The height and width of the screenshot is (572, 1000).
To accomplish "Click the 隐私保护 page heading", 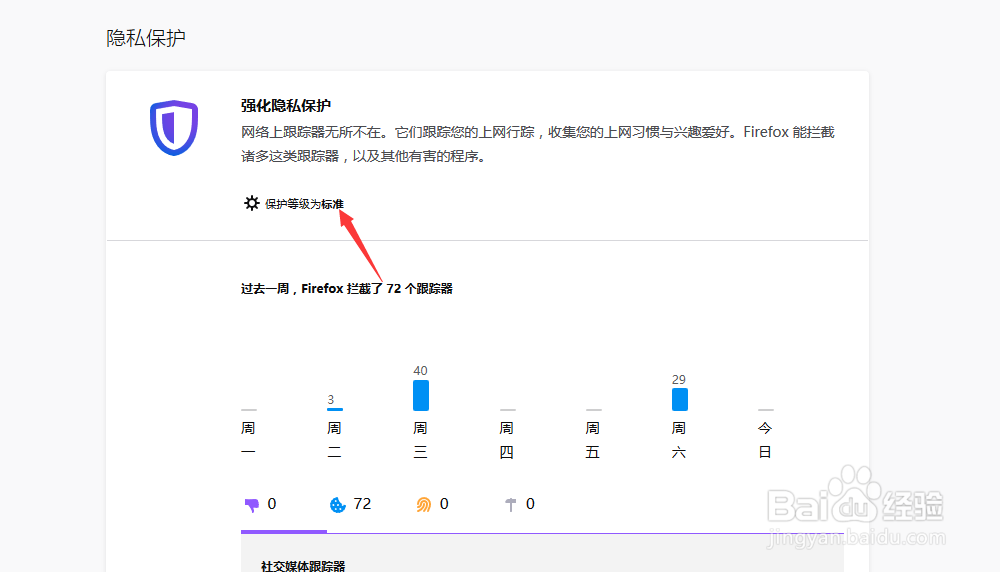I will pyautogui.click(x=146, y=38).
